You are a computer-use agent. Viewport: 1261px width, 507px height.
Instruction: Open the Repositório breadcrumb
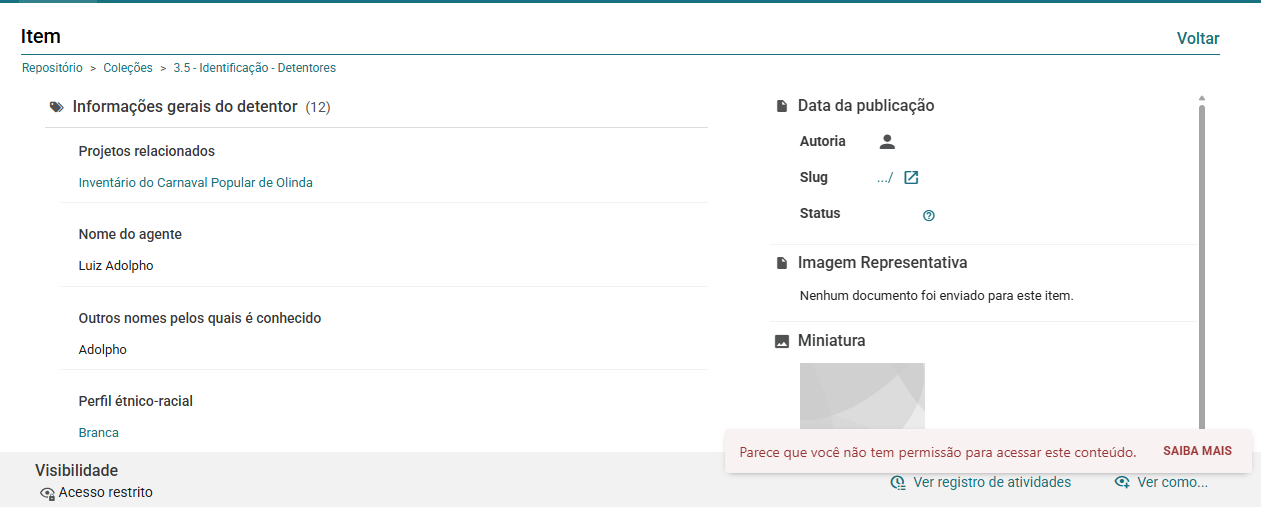coord(52,68)
